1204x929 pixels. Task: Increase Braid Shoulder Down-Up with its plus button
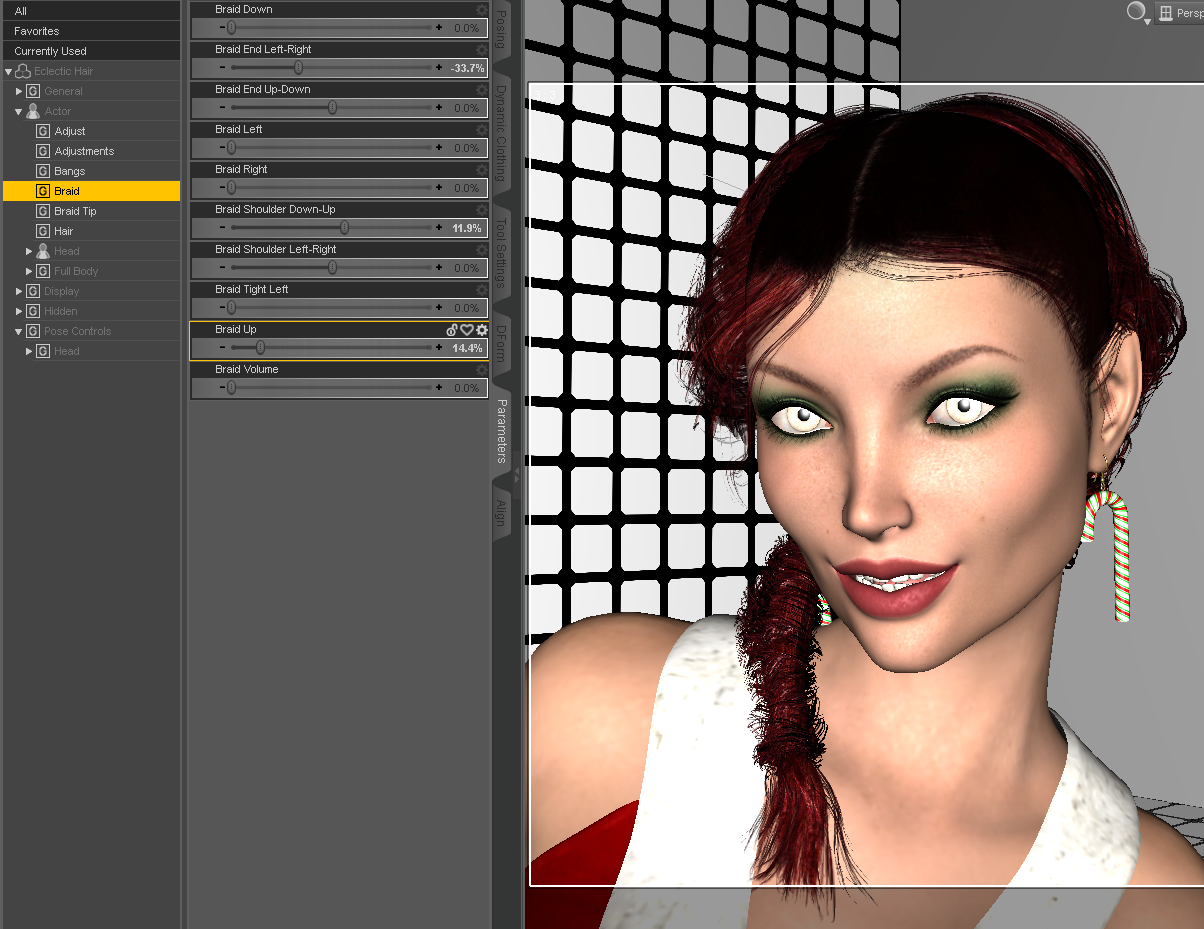coord(439,228)
